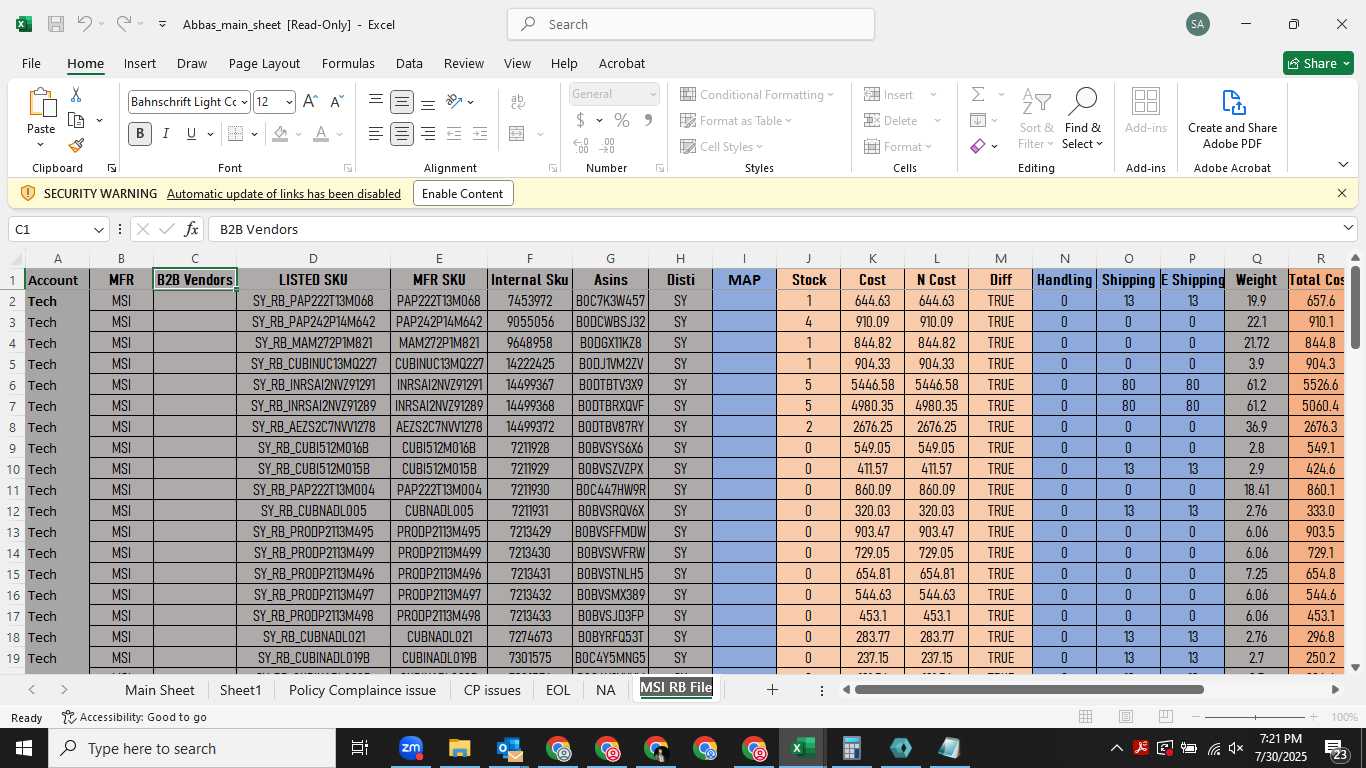Click the Percent Style icon
This screenshot has width=1366, height=768.
click(622, 120)
